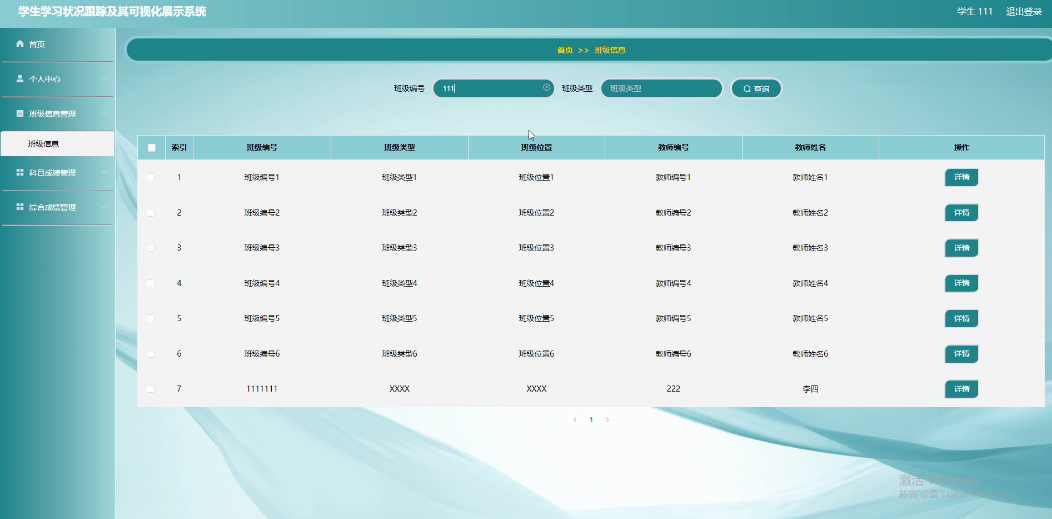Open 详情 for row 班级编号4
Viewport: 1052px width, 519px height.
pyautogui.click(x=961, y=283)
